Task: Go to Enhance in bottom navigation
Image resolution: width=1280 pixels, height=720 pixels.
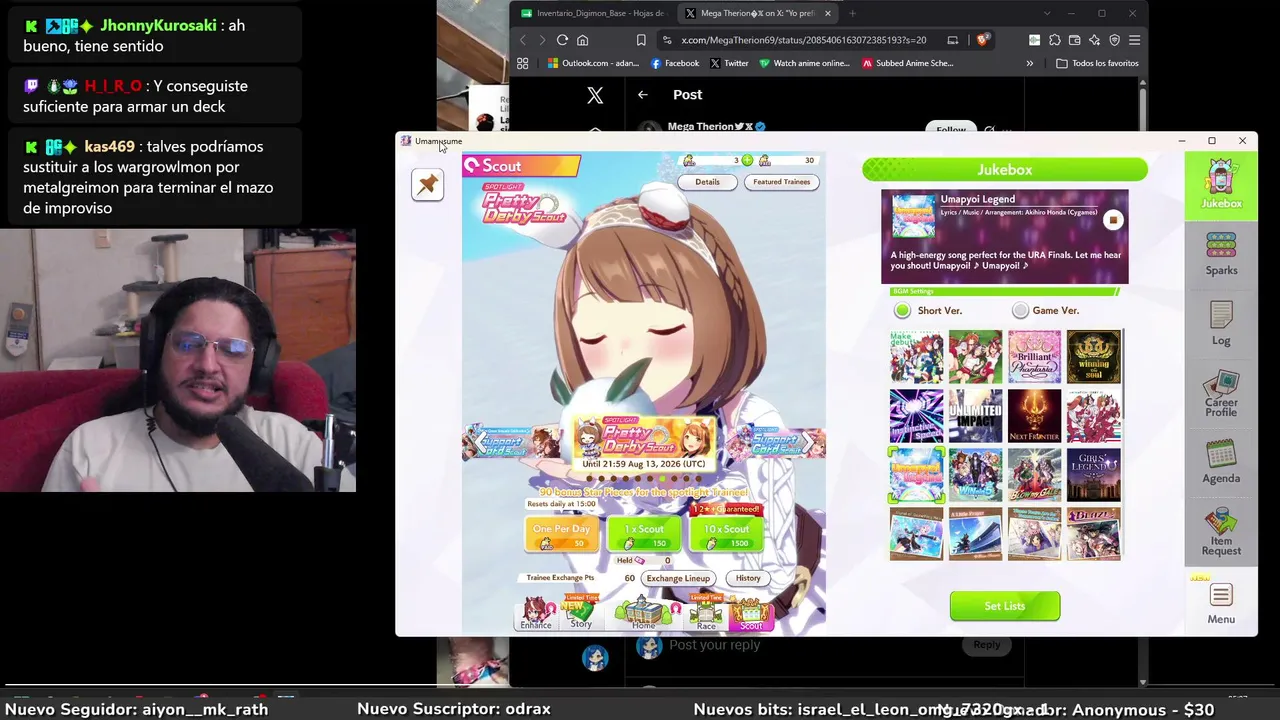Action: [x=536, y=613]
